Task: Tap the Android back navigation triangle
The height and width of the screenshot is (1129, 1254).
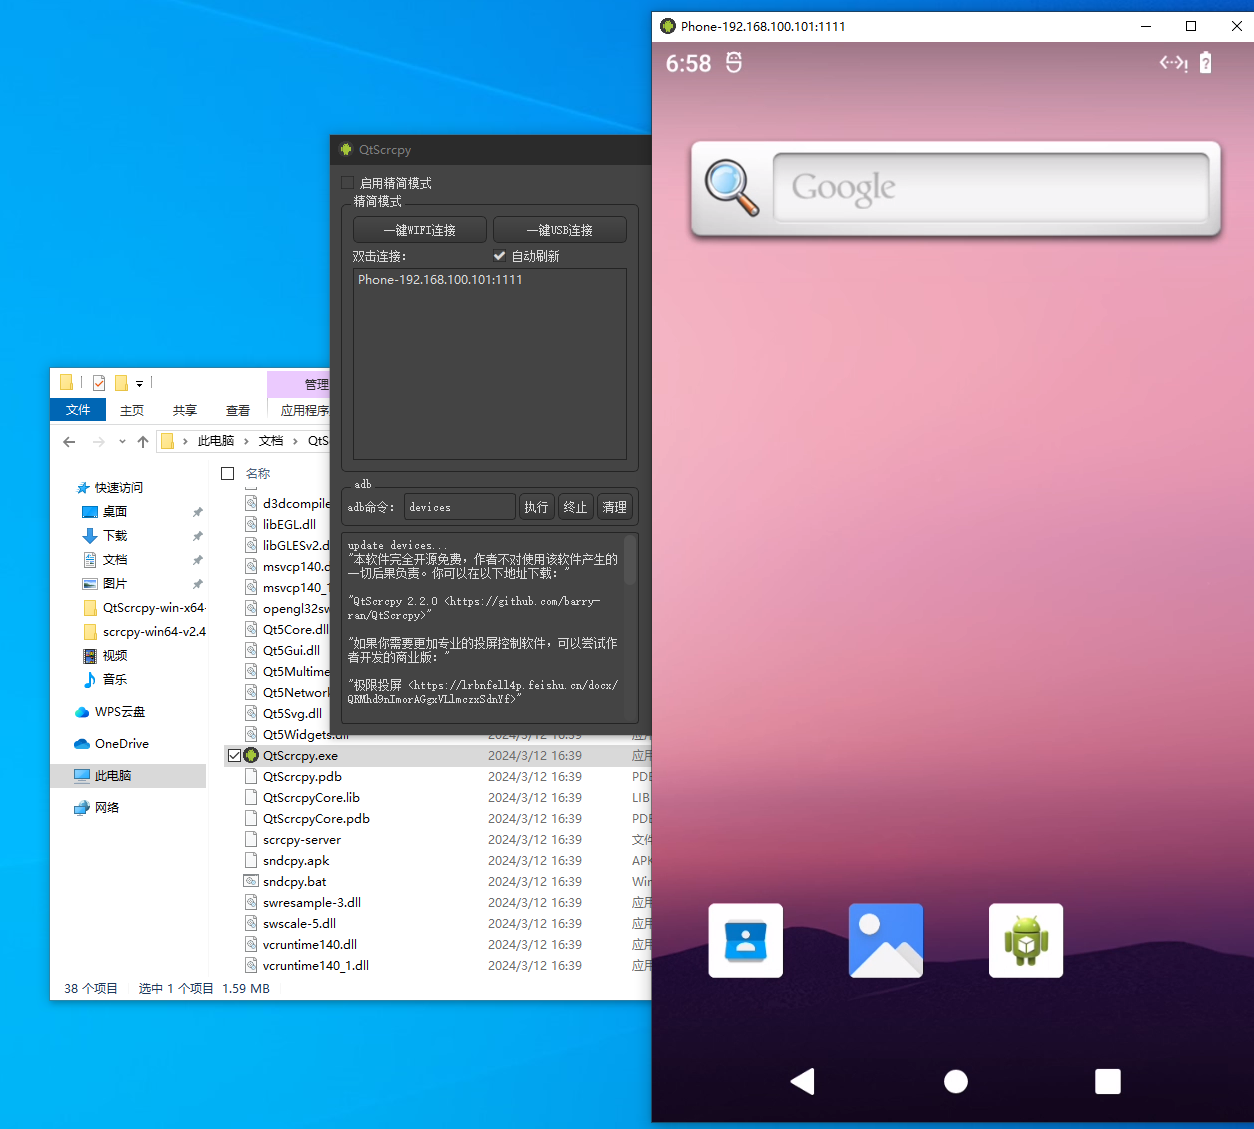Action: point(803,1081)
